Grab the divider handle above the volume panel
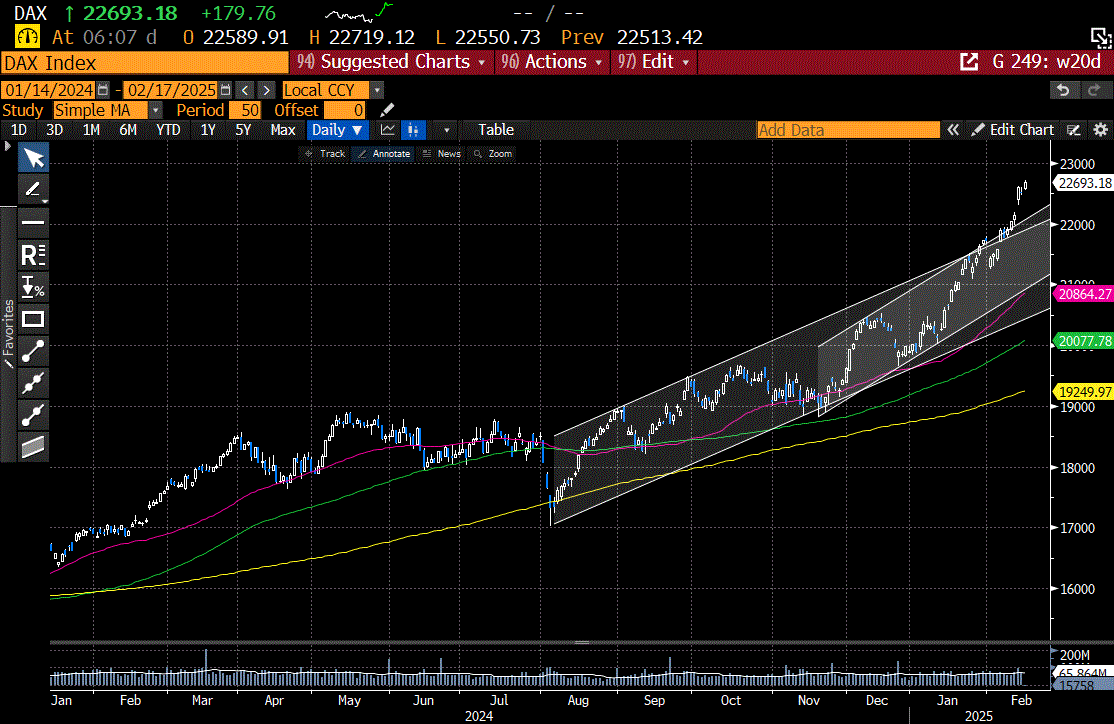Screen dimensions: 1114x724 pos(582,642)
